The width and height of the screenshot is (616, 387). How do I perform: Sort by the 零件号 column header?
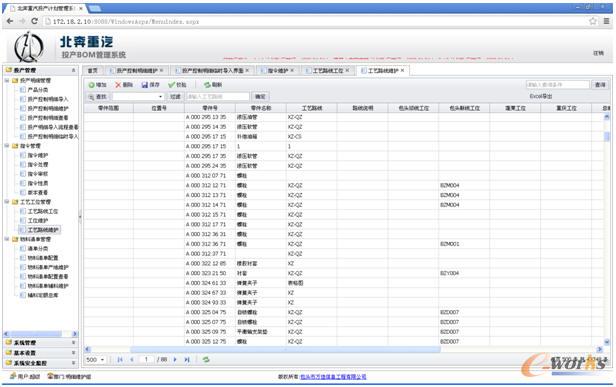[210, 108]
